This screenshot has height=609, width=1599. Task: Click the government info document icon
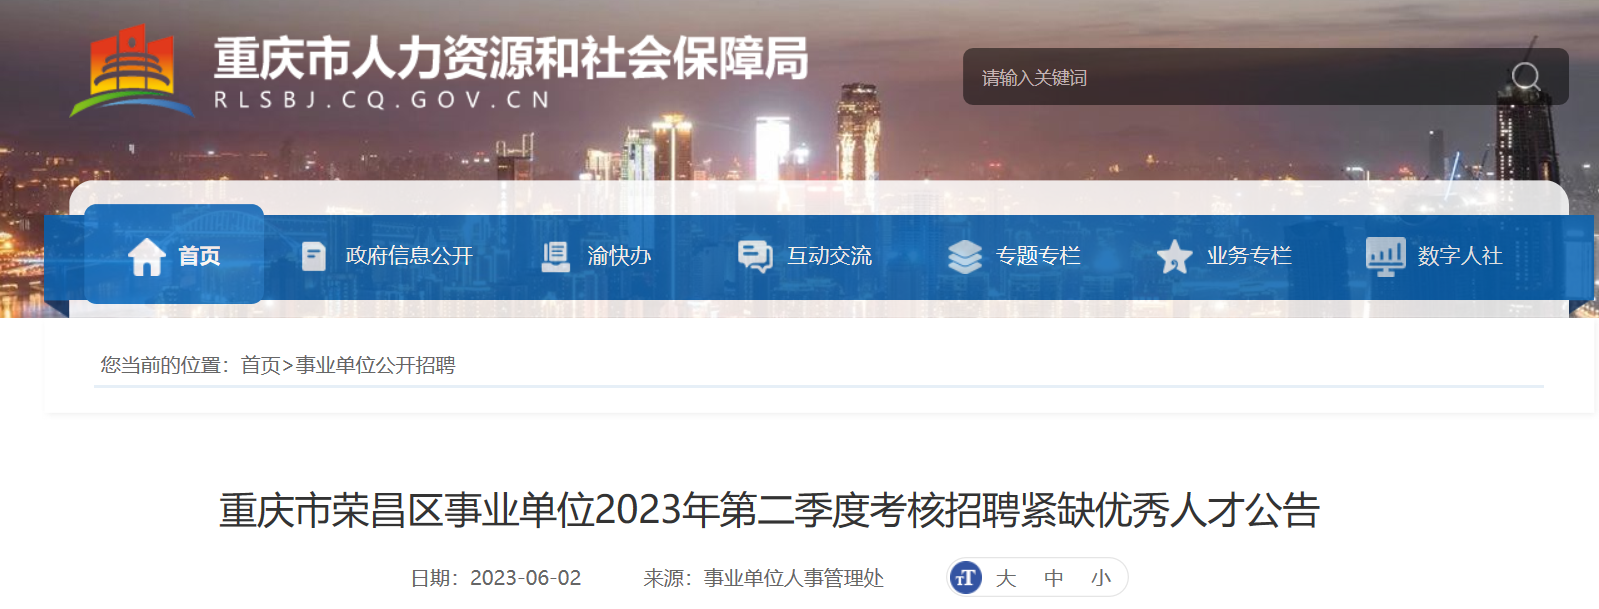pos(314,257)
